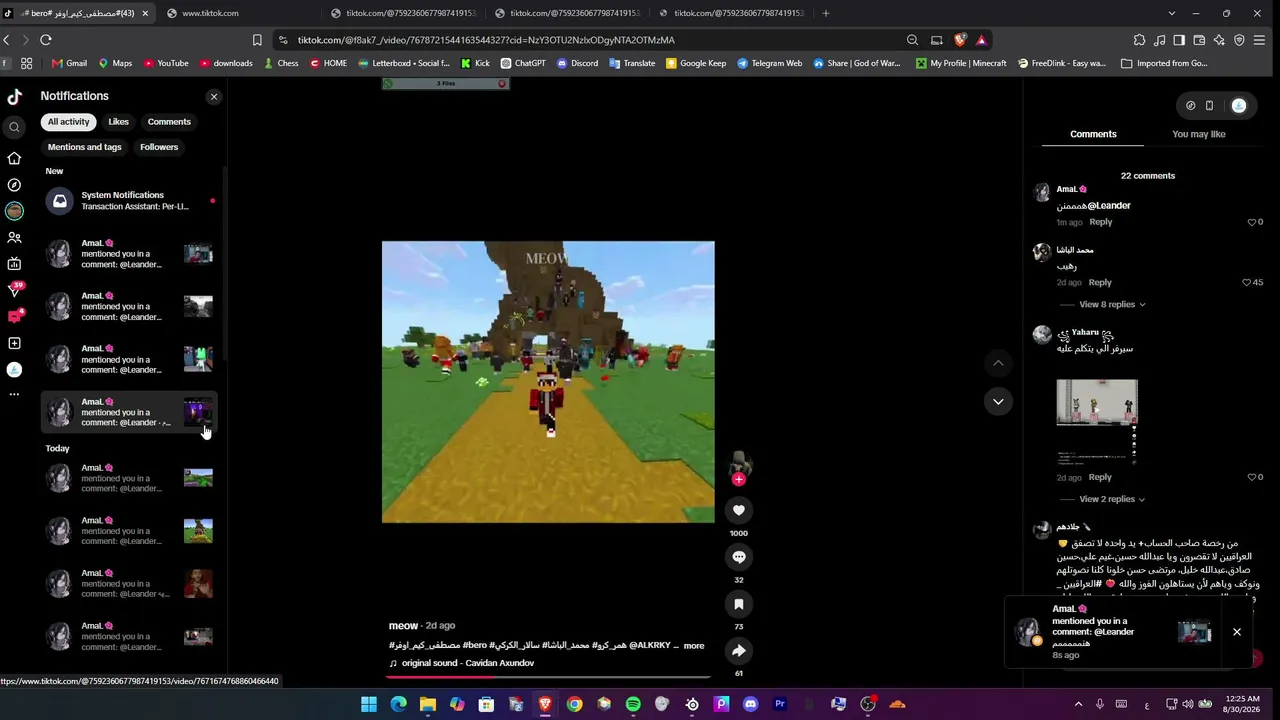This screenshot has width=1280, height=720.
Task: Open the video comments bubble icon
Action: 739,557
